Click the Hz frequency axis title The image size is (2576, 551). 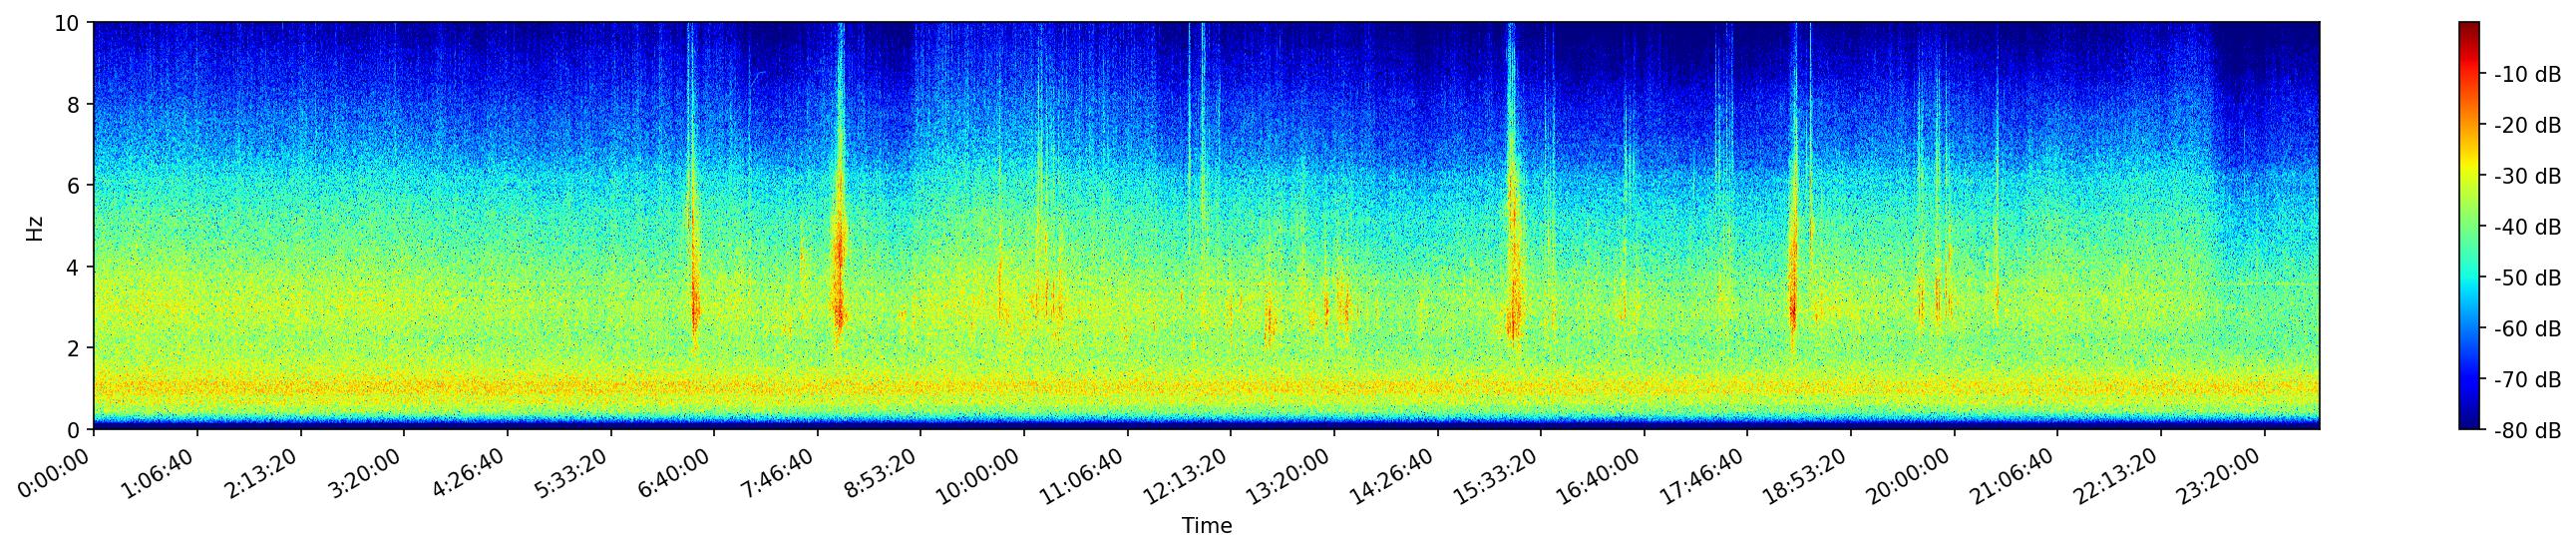[x=35, y=227]
